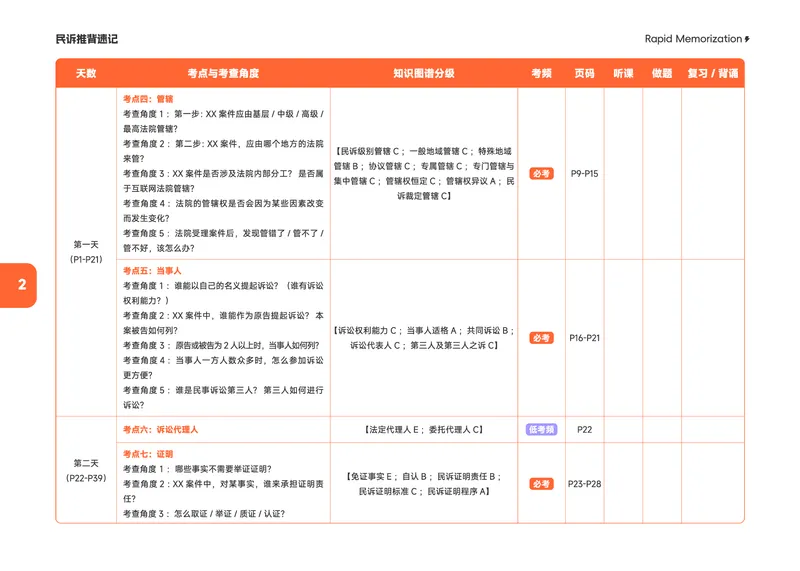Click the 第二天 (P22-P39) cell
The height and width of the screenshot is (571, 800).
click(86, 470)
